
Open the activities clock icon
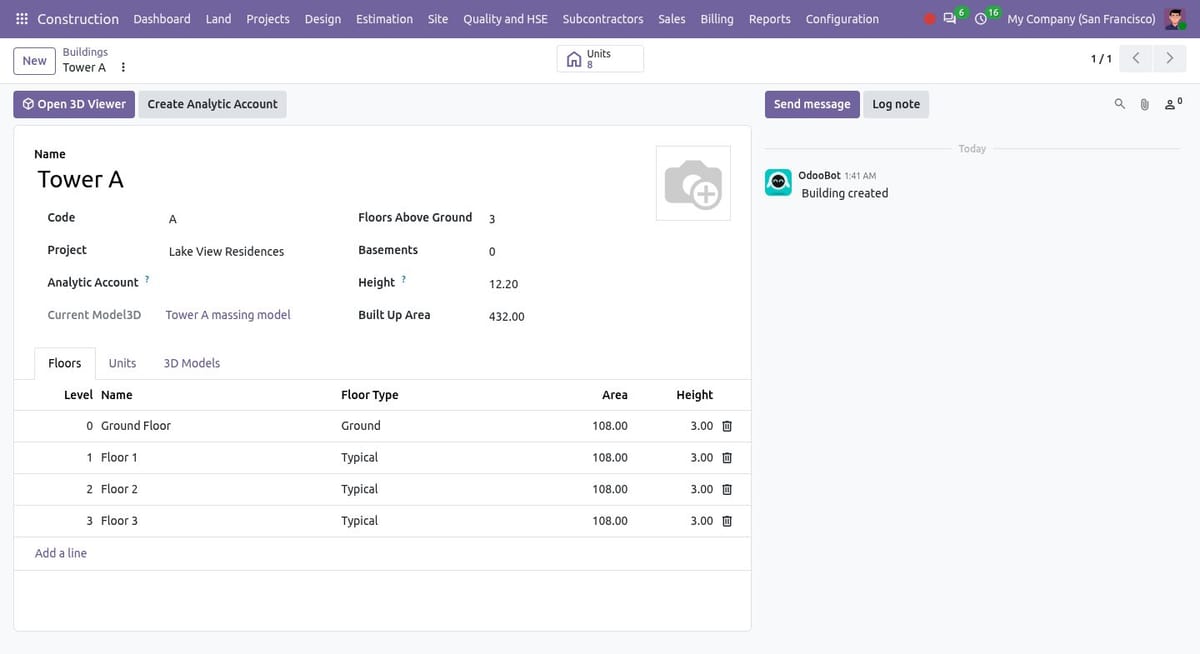981,19
